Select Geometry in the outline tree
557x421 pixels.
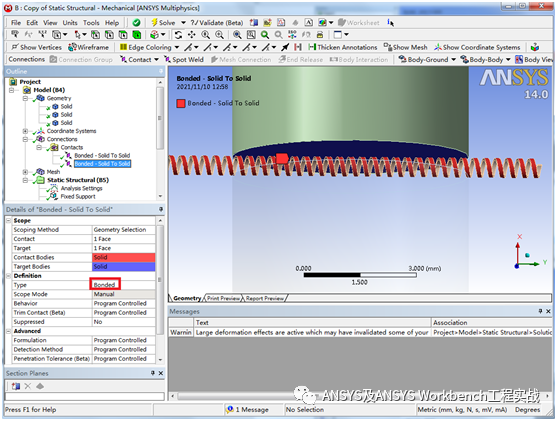[59, 98]
